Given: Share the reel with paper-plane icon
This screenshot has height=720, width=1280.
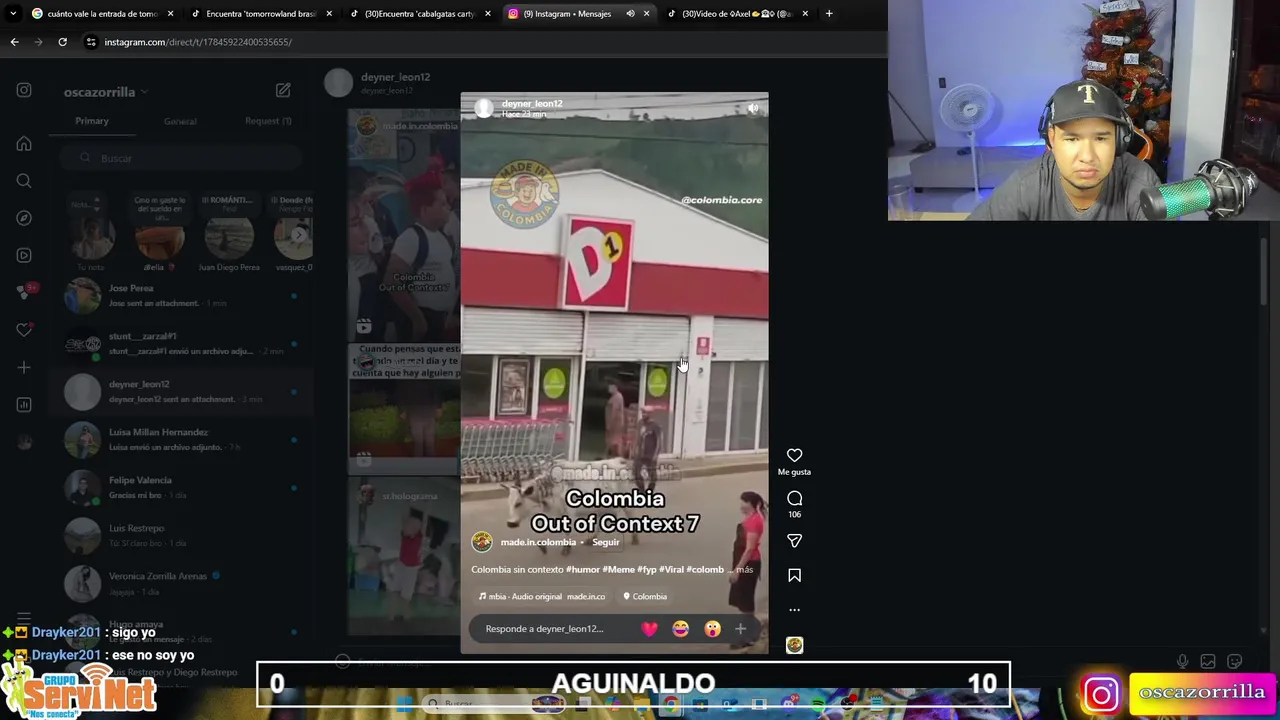Looking at the screenshot, I should (794, 540).
